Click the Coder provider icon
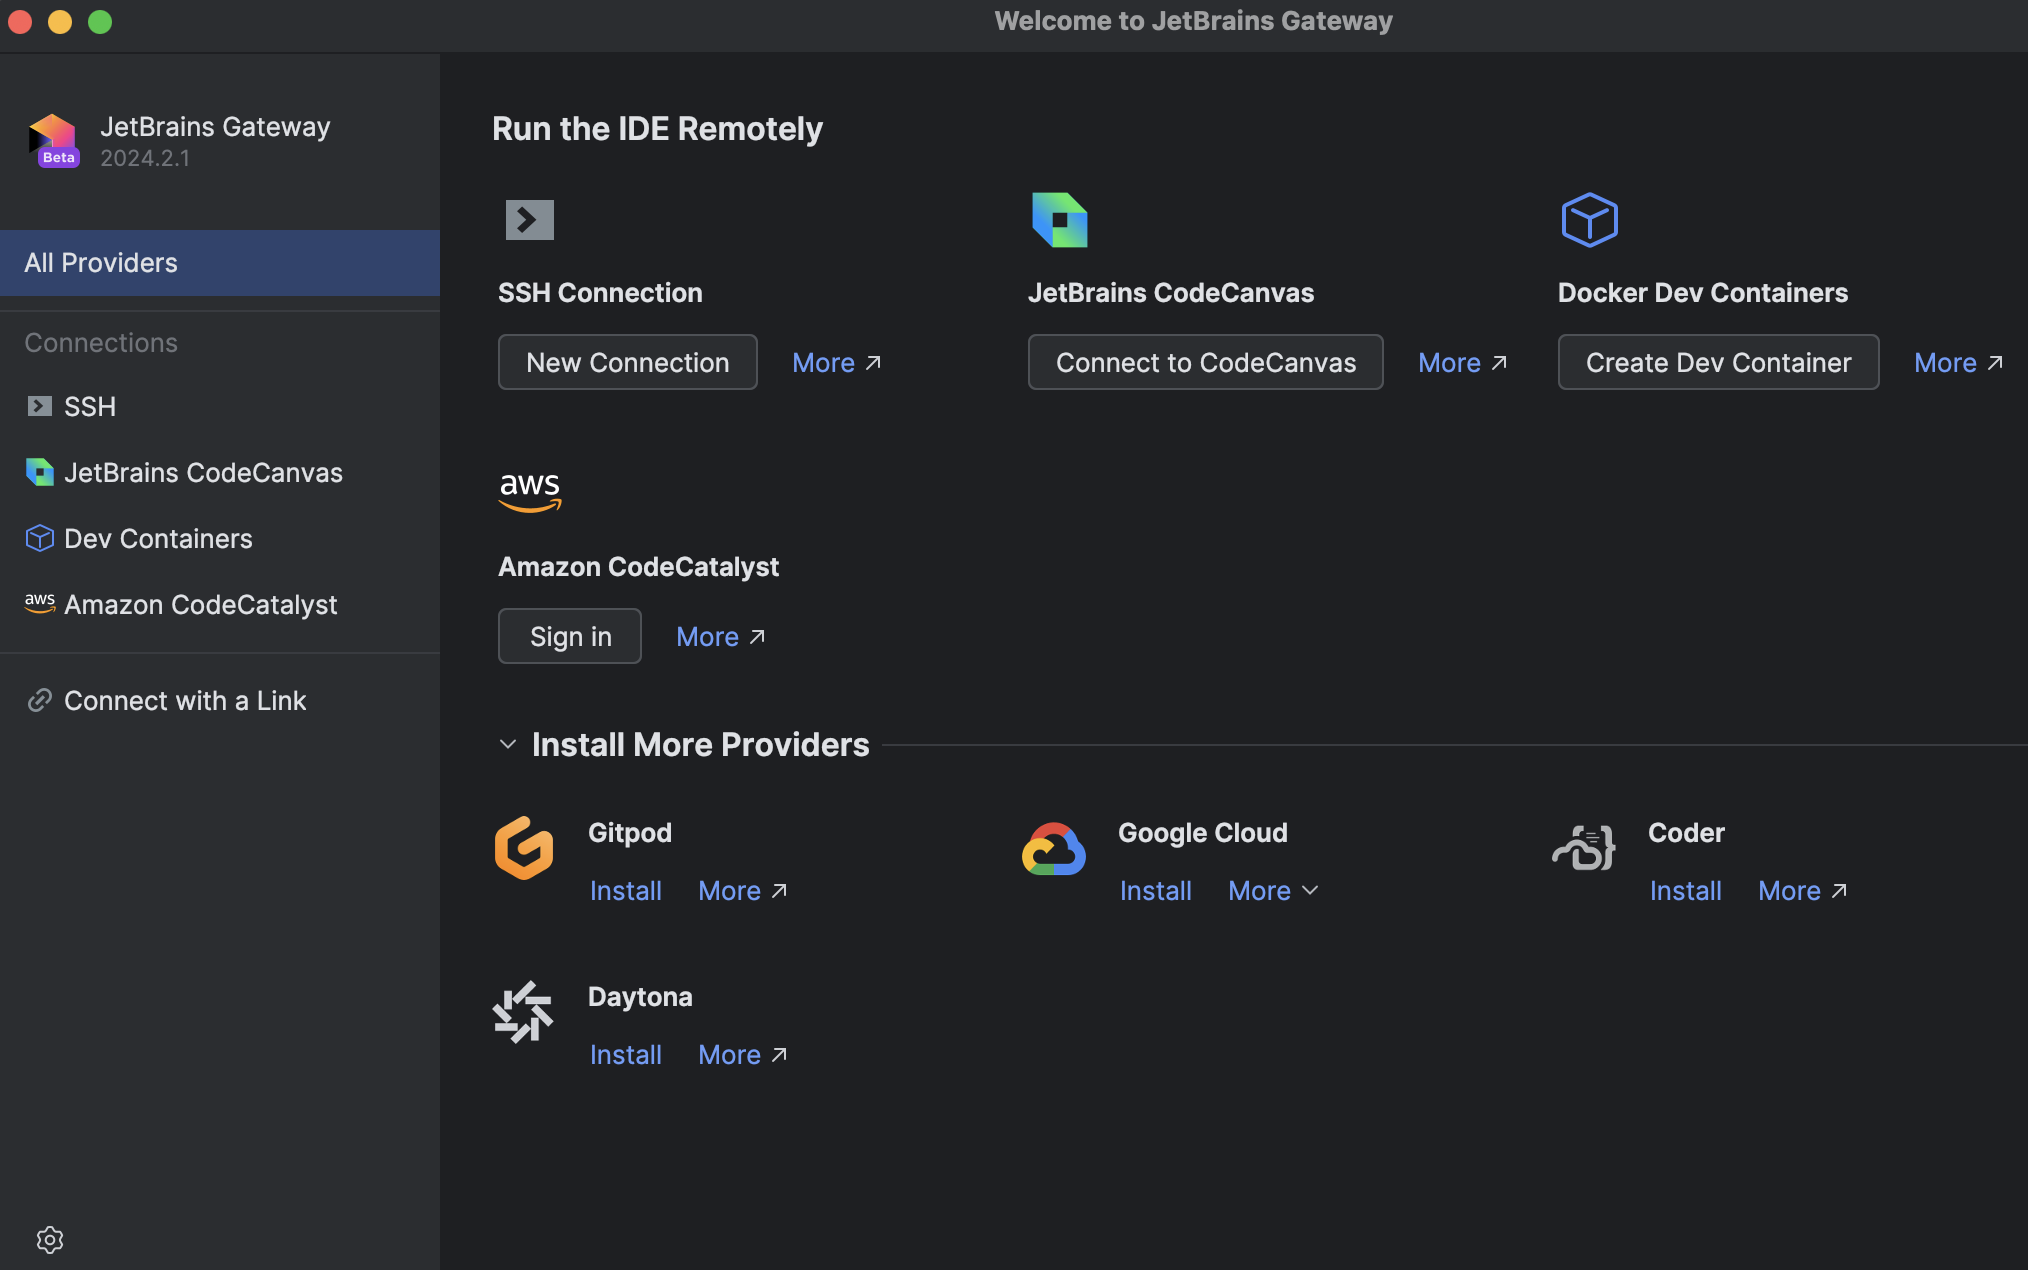Image resolution: width=2028 pixels, height=1270 pixels. [x=1583, y=847]
